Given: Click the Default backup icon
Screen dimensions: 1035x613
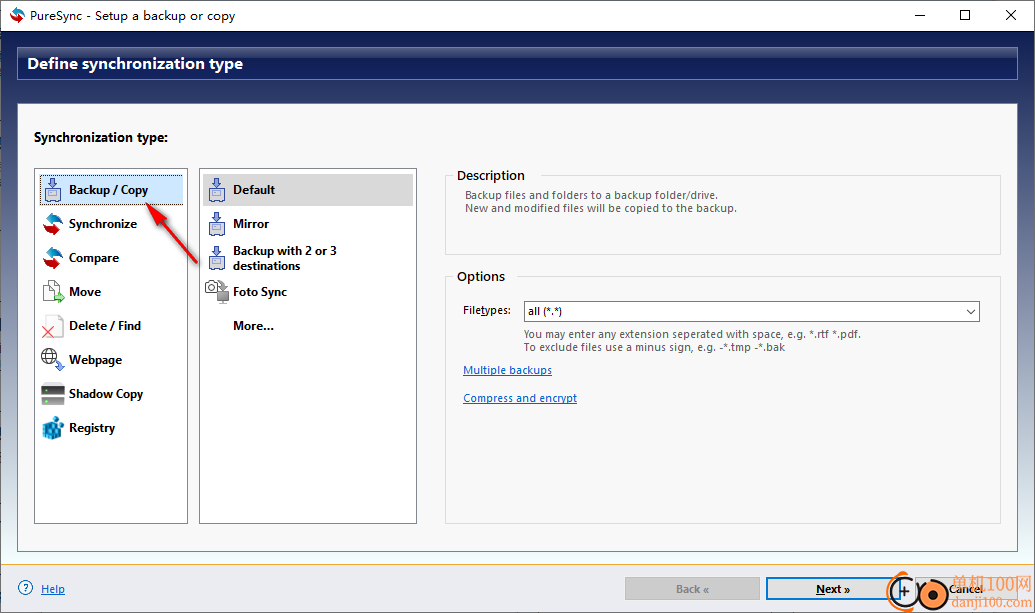Looking at the screenshot, I should (217, 190).
